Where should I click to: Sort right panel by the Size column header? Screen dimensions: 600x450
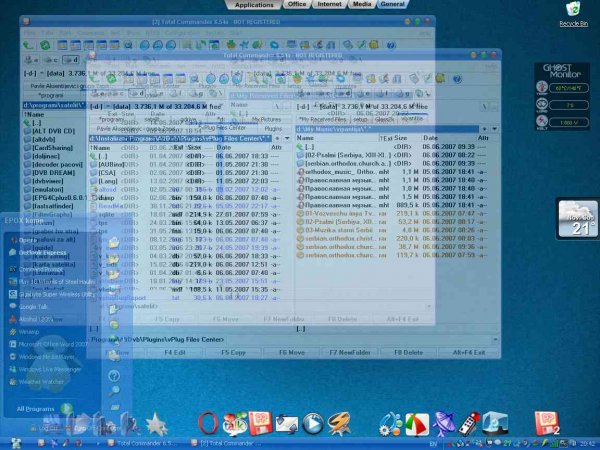(401, 138)
